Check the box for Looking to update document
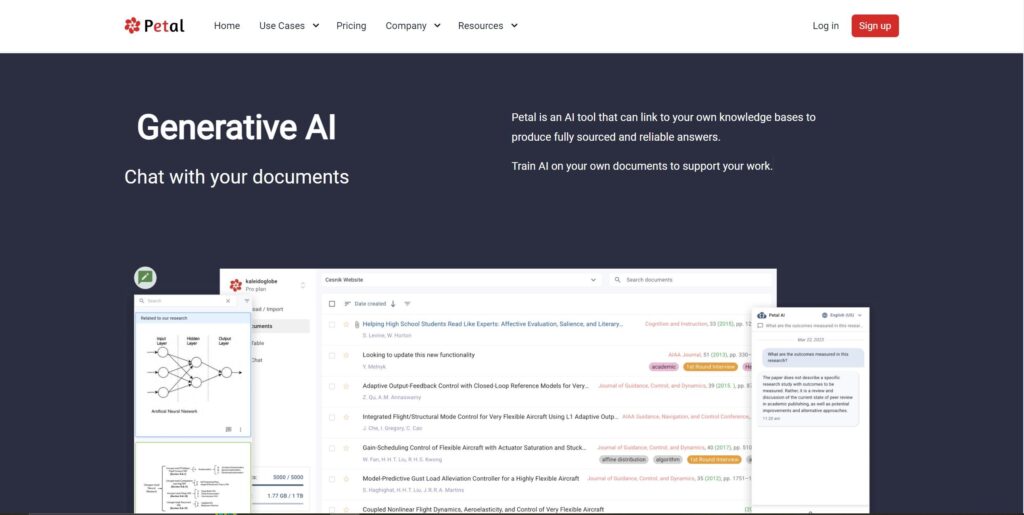 click(x=332, y=355)
